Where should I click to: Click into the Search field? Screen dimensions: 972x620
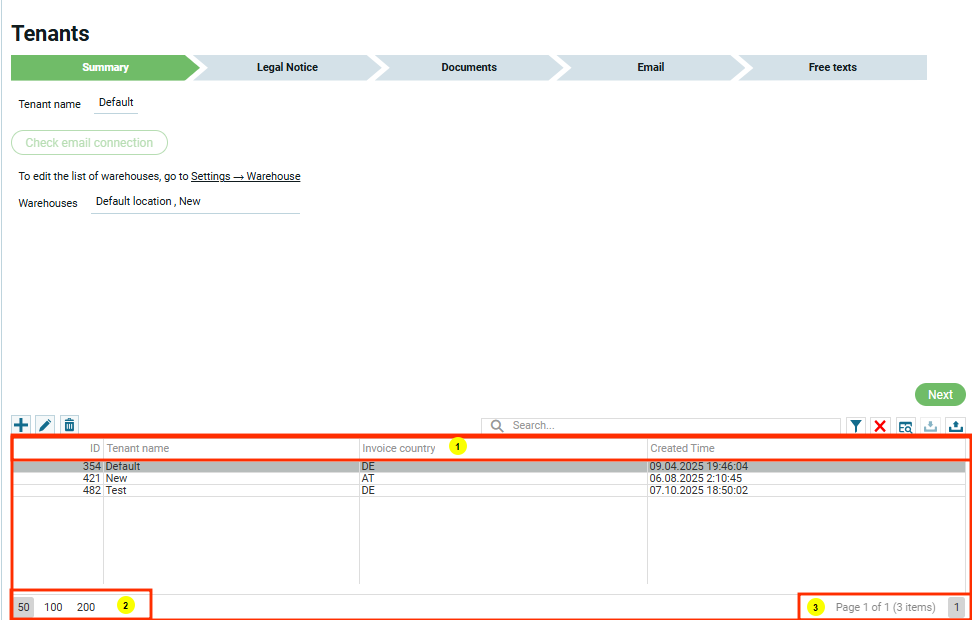(670, 426)
